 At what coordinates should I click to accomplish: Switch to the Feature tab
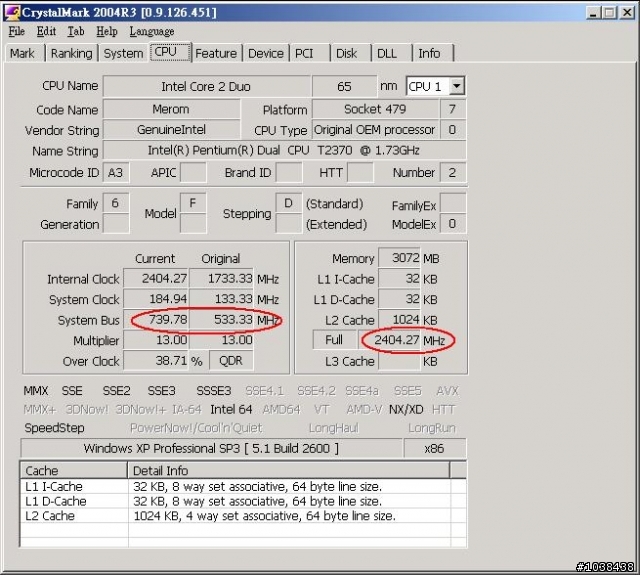[216, 53]
